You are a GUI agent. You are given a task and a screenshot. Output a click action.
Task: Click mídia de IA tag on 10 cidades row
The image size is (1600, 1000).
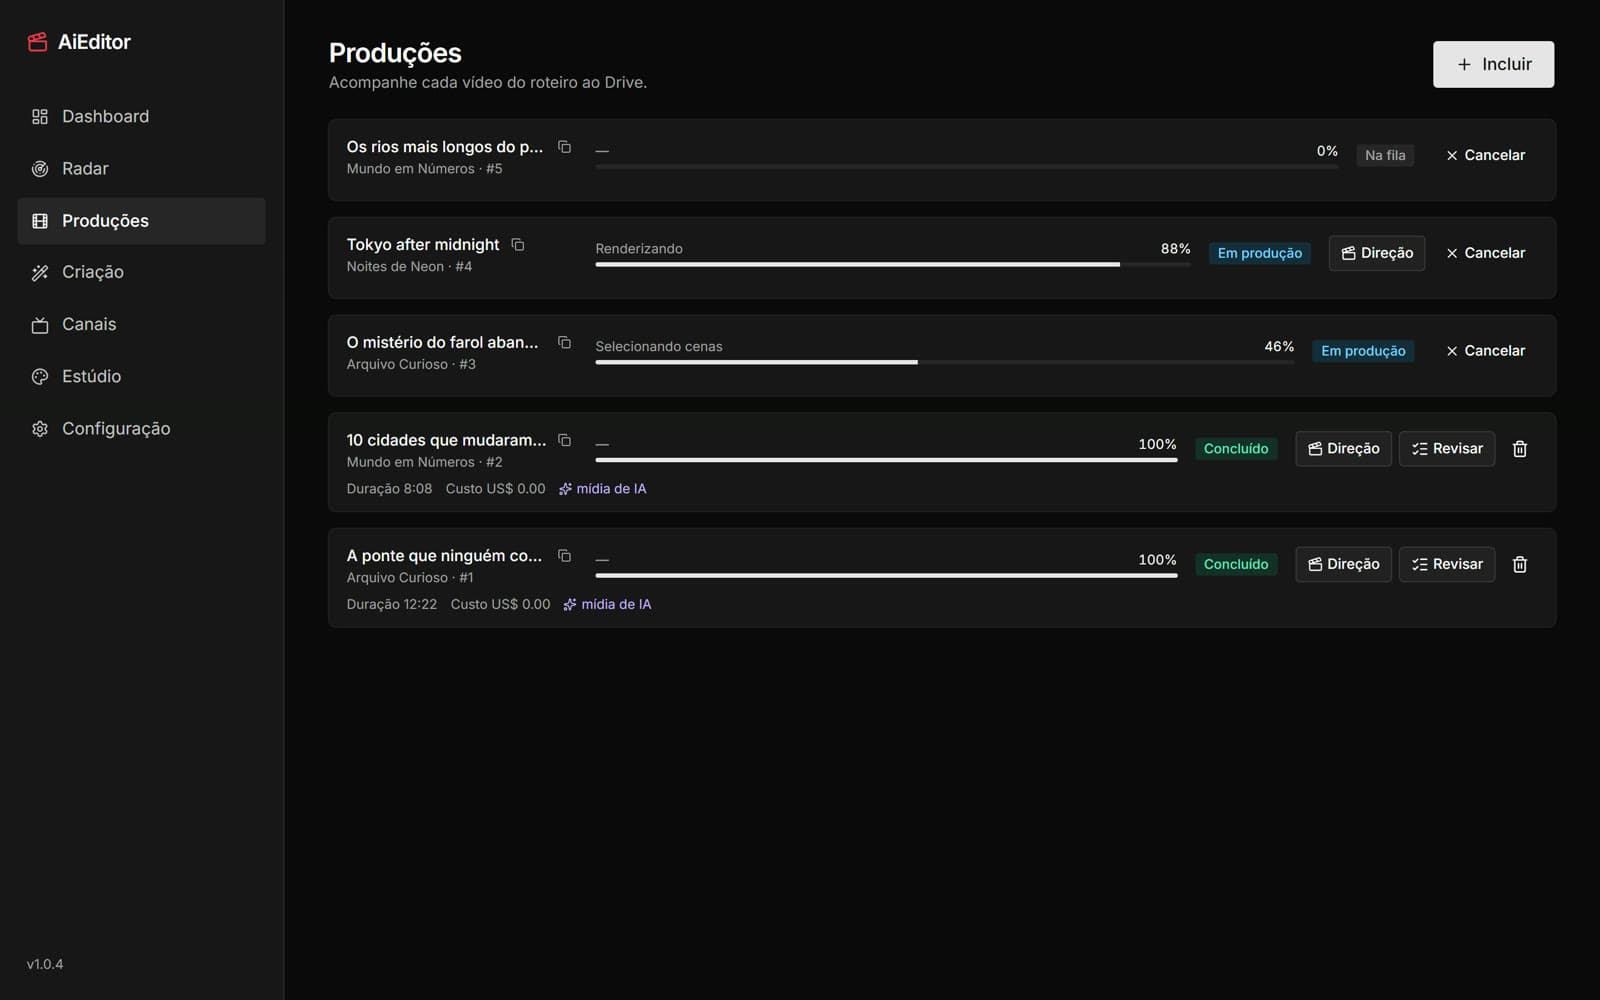(x=603, y=489)
